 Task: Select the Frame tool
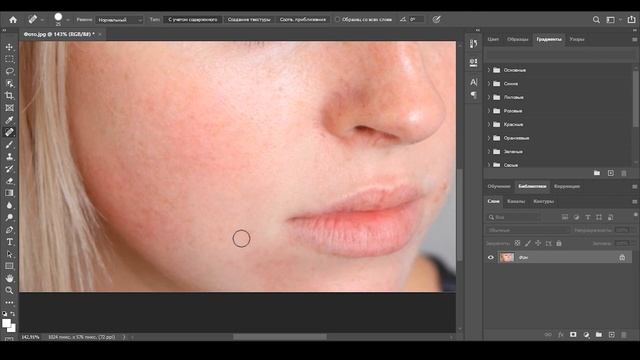[x=9, y=108]
